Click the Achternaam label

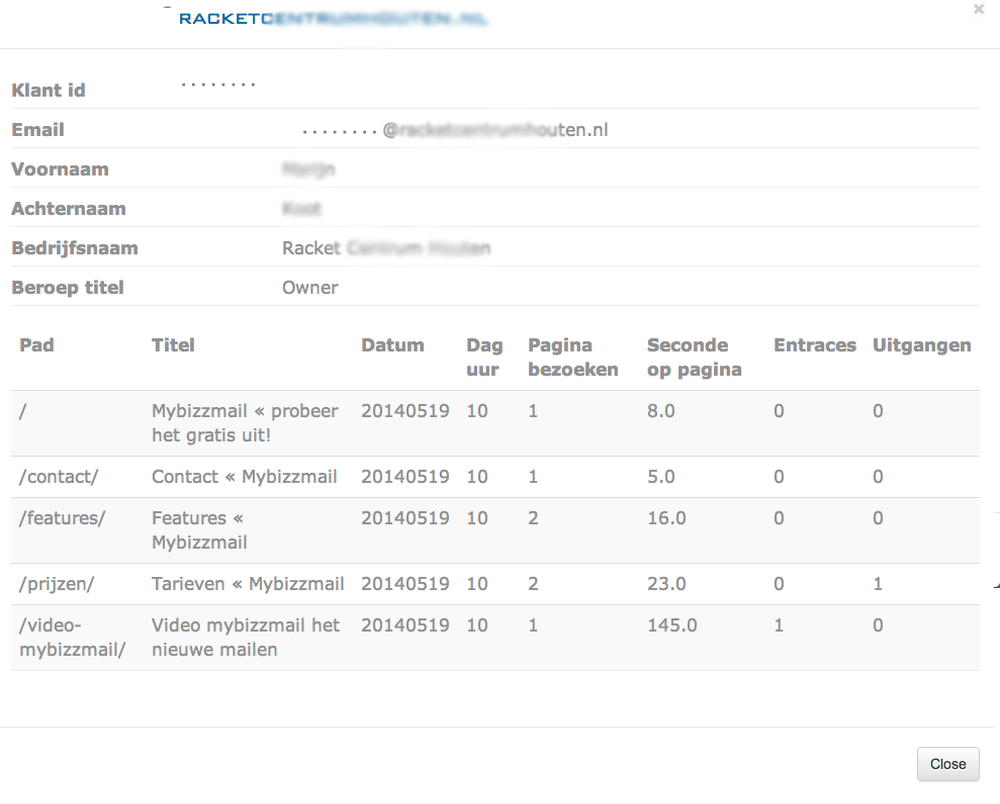[68, 209]
